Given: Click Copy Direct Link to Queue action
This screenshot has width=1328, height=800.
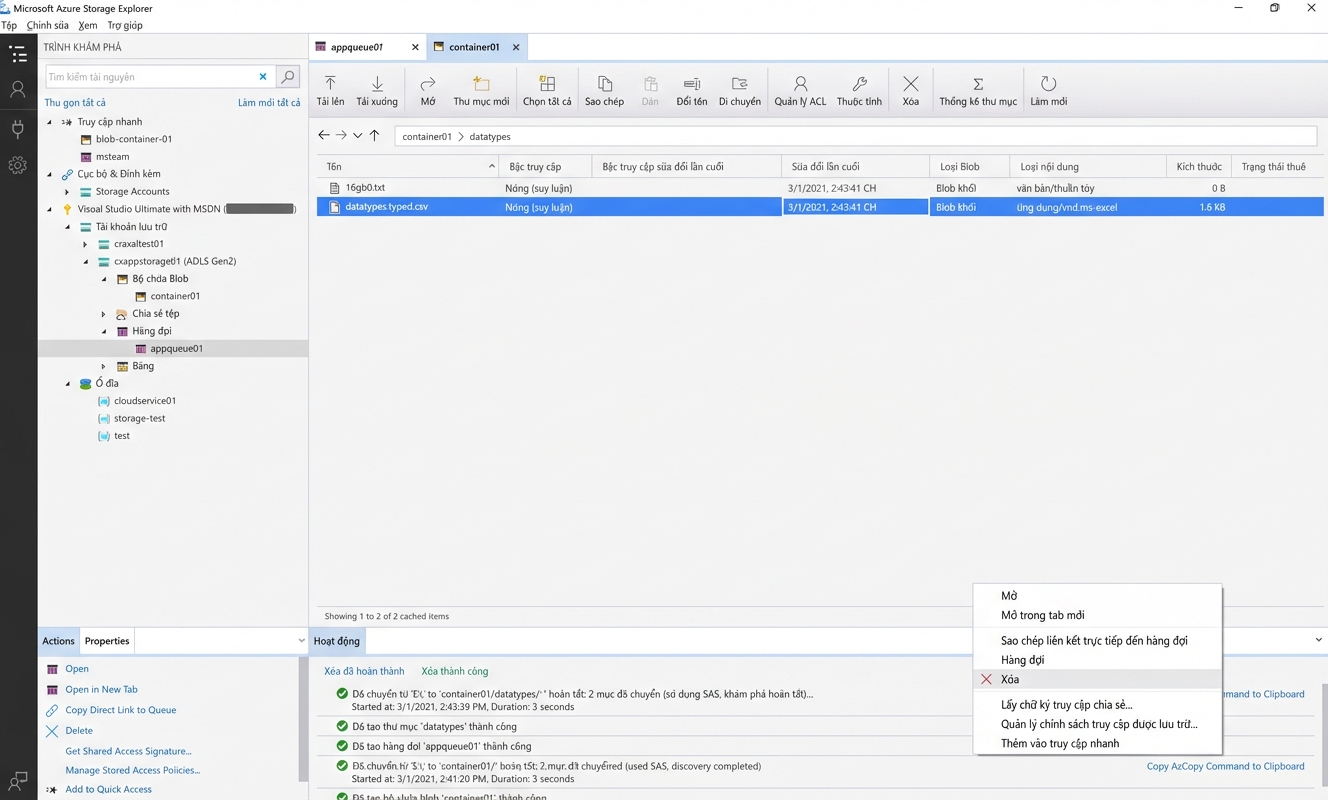Looking at the screenshot, I should tap(120, 710).
